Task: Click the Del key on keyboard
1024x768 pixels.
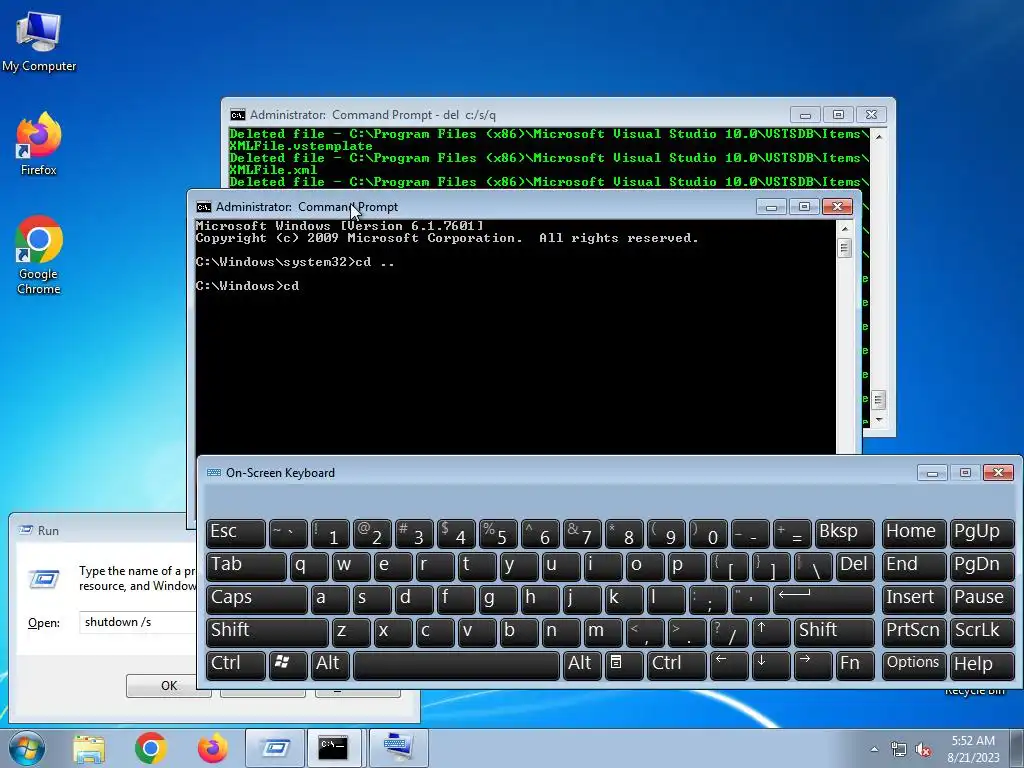Action: 855,566
